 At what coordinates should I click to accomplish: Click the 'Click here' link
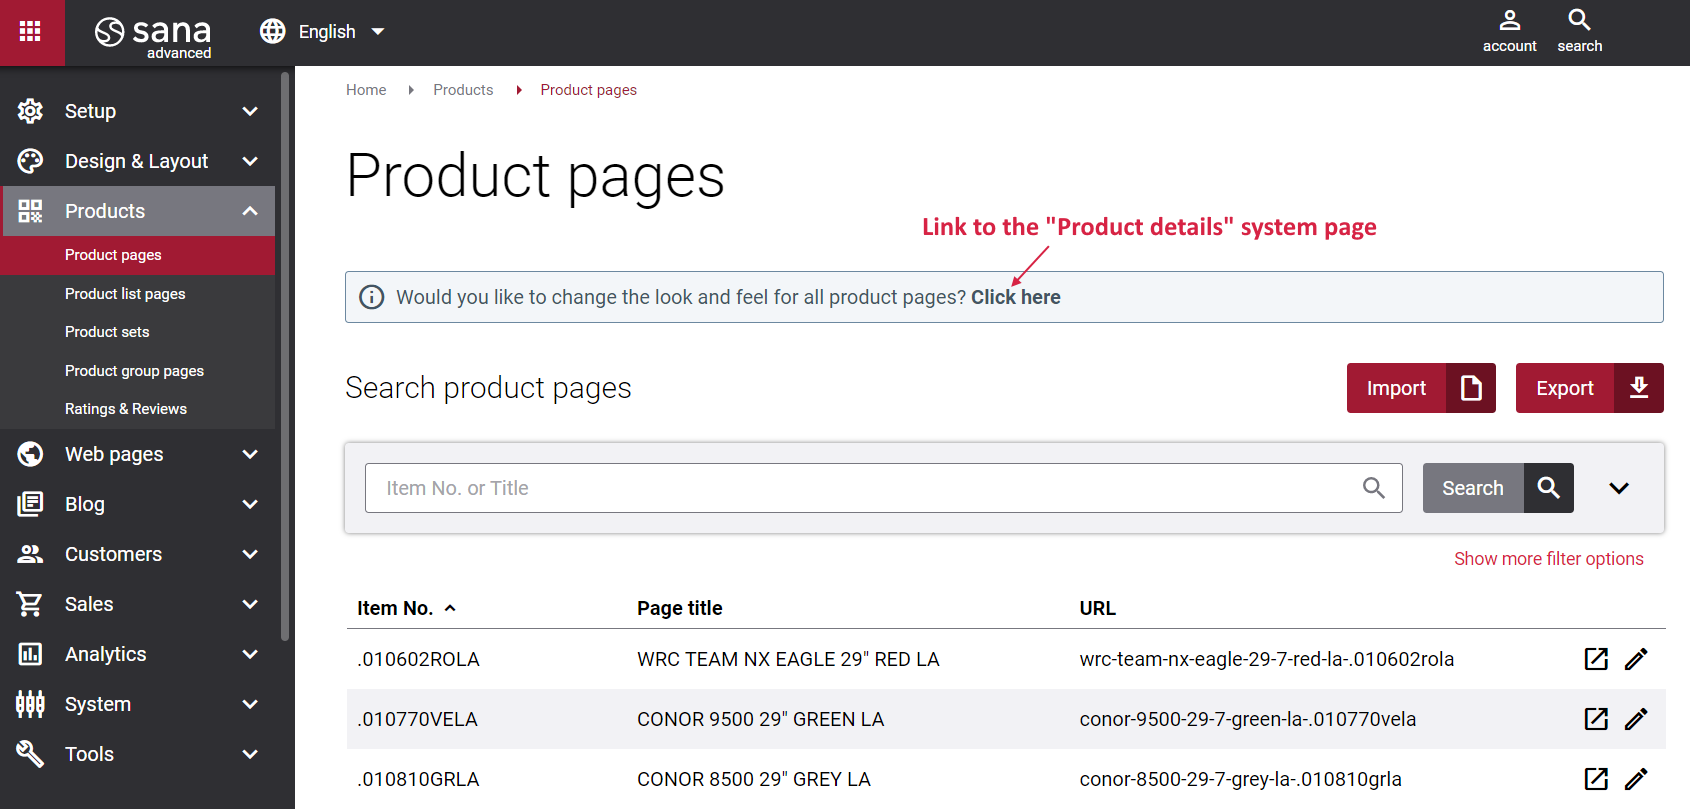click(x=1016, y=297)
